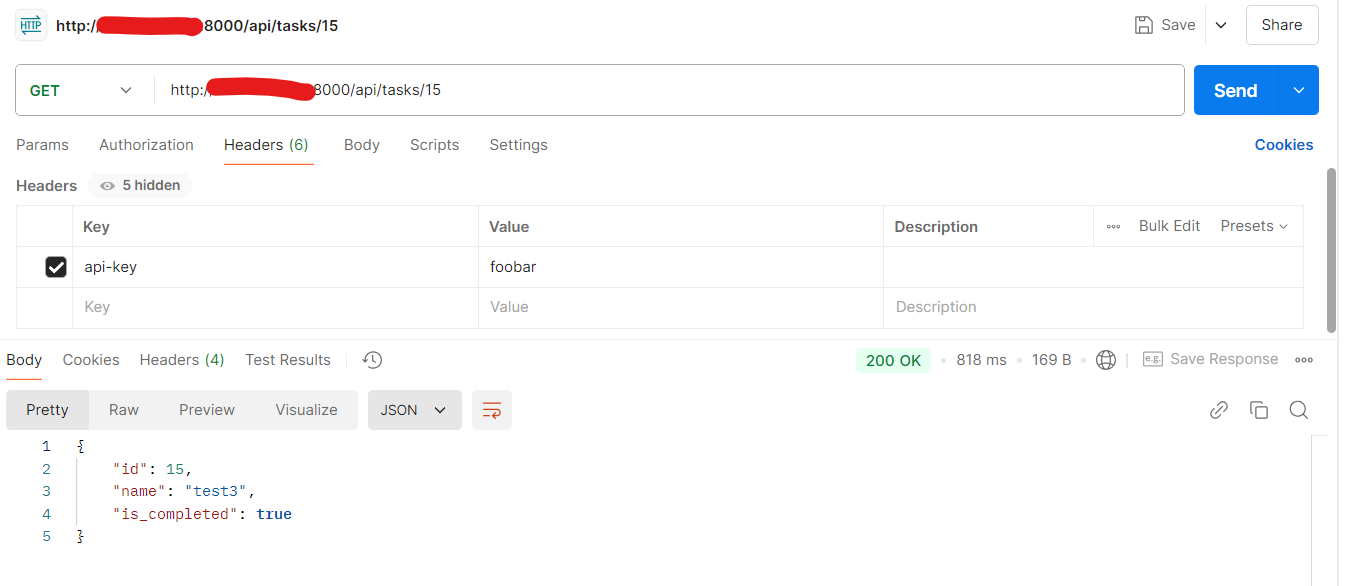
Task: Open the Presets dropdown
Action: pyautogui.click(x=1254, y=227)
